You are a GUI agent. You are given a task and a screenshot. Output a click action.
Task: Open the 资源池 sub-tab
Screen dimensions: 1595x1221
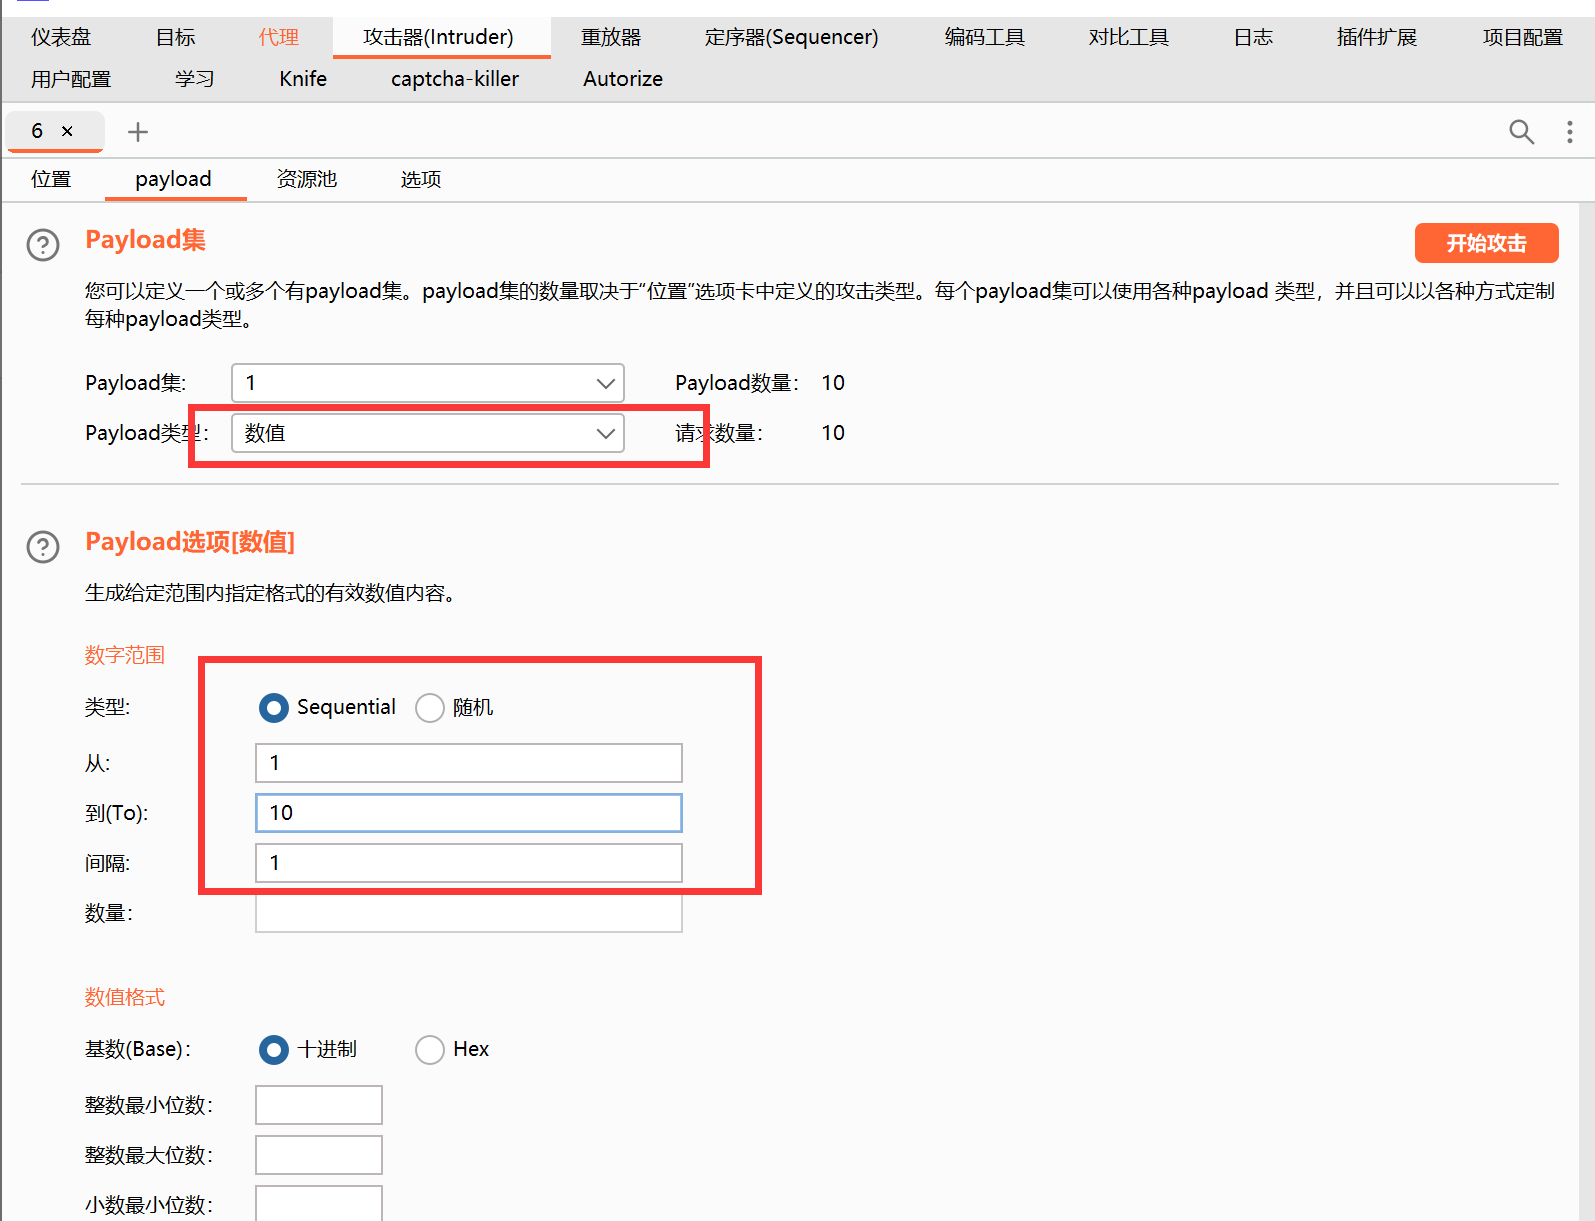click(x=307, y=179)
